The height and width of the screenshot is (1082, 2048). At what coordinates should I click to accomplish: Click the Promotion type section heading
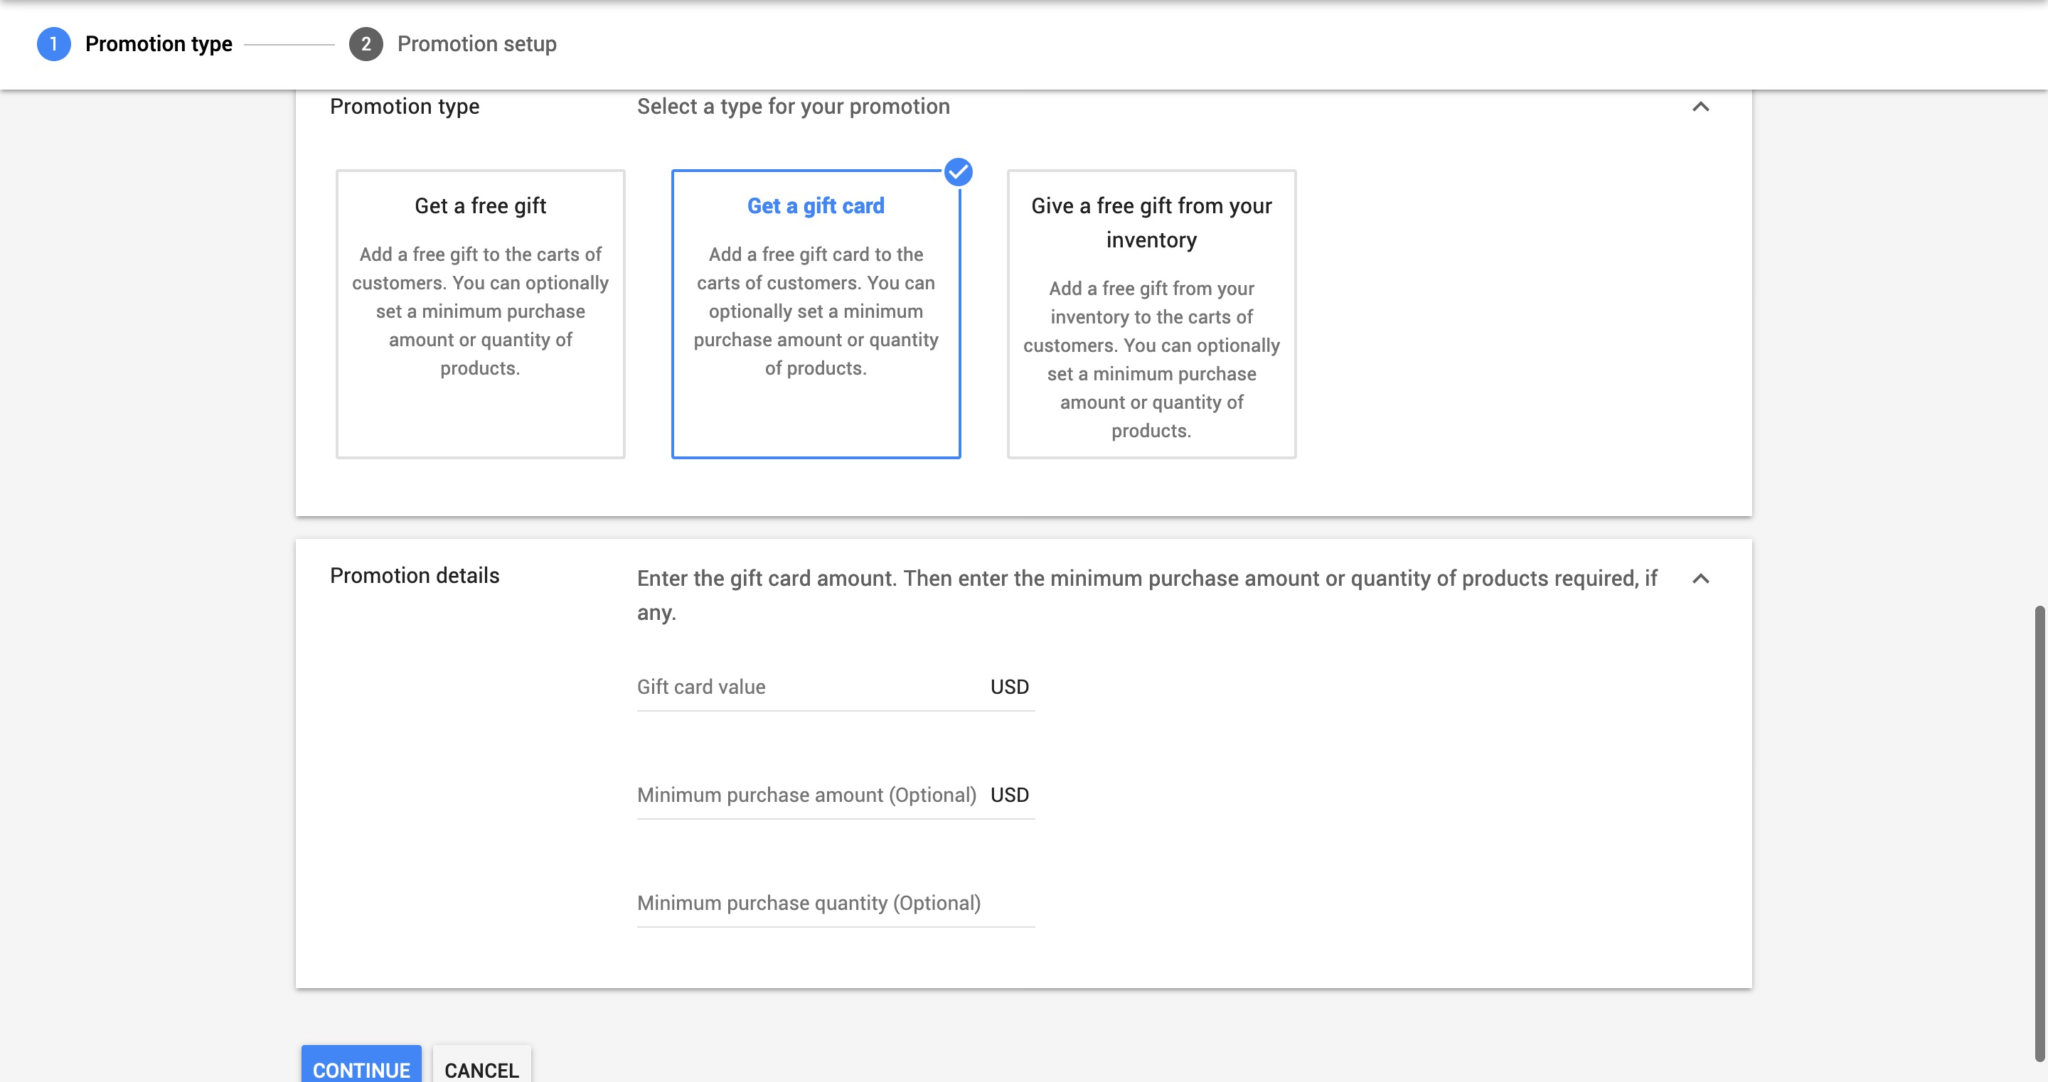(x=405, y=107)
